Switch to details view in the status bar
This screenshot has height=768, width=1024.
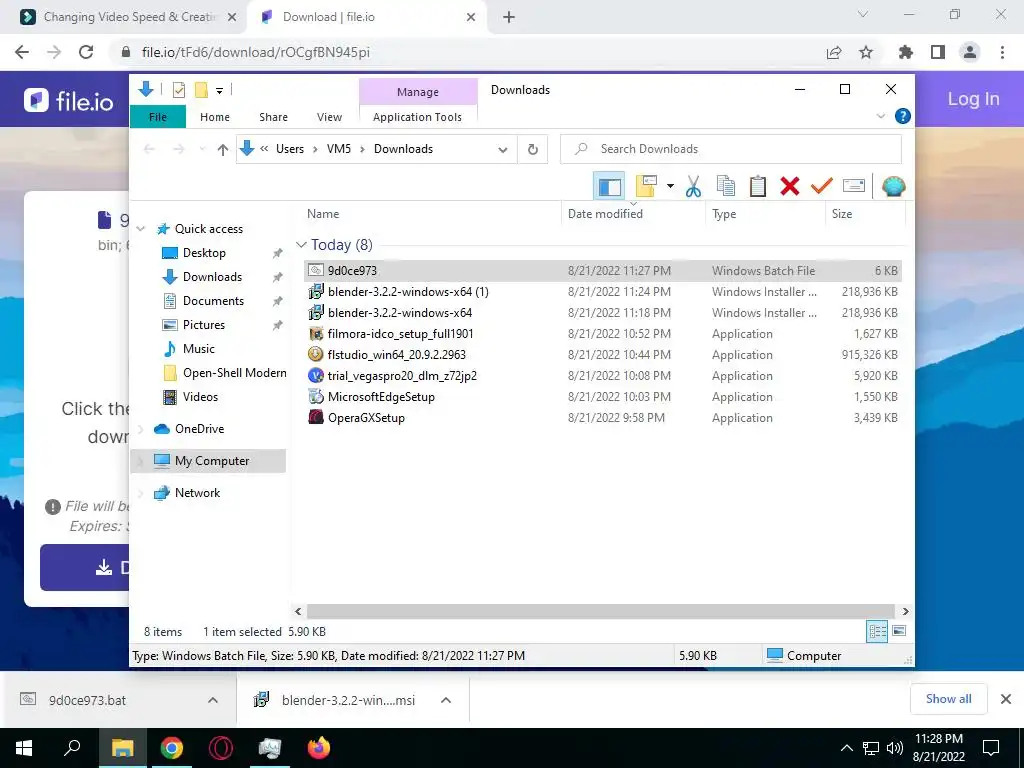877,631
